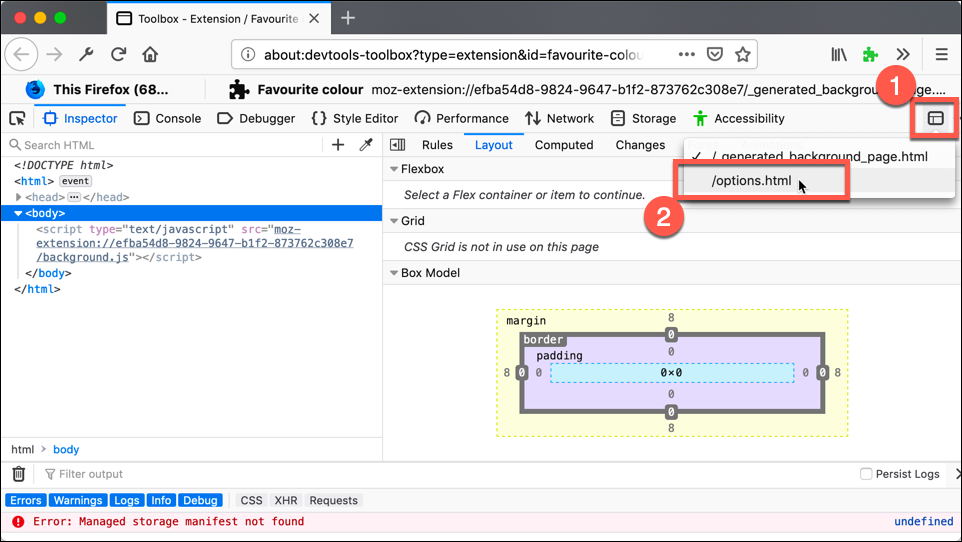Toggle the CSS filter button

point(251,500)
